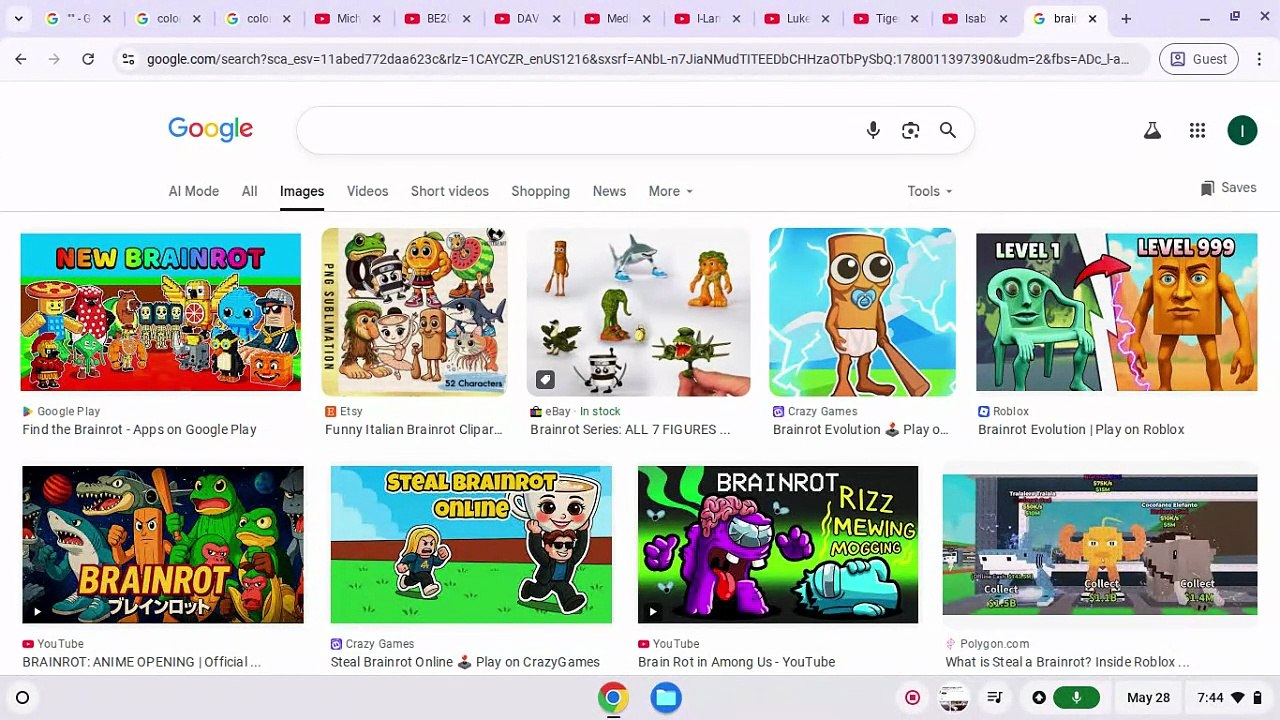
Task: Open 'What is Steal a Brainrot?' Polygon link
Action: [1067, 662]
